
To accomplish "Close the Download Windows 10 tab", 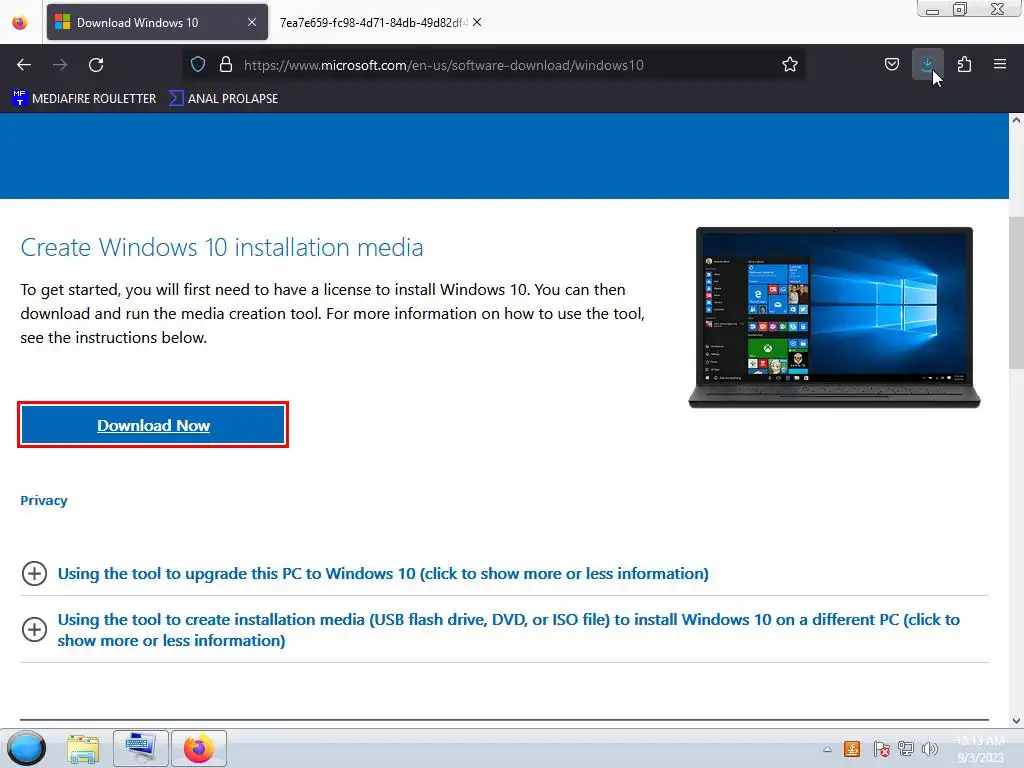I will pos(252,22).
